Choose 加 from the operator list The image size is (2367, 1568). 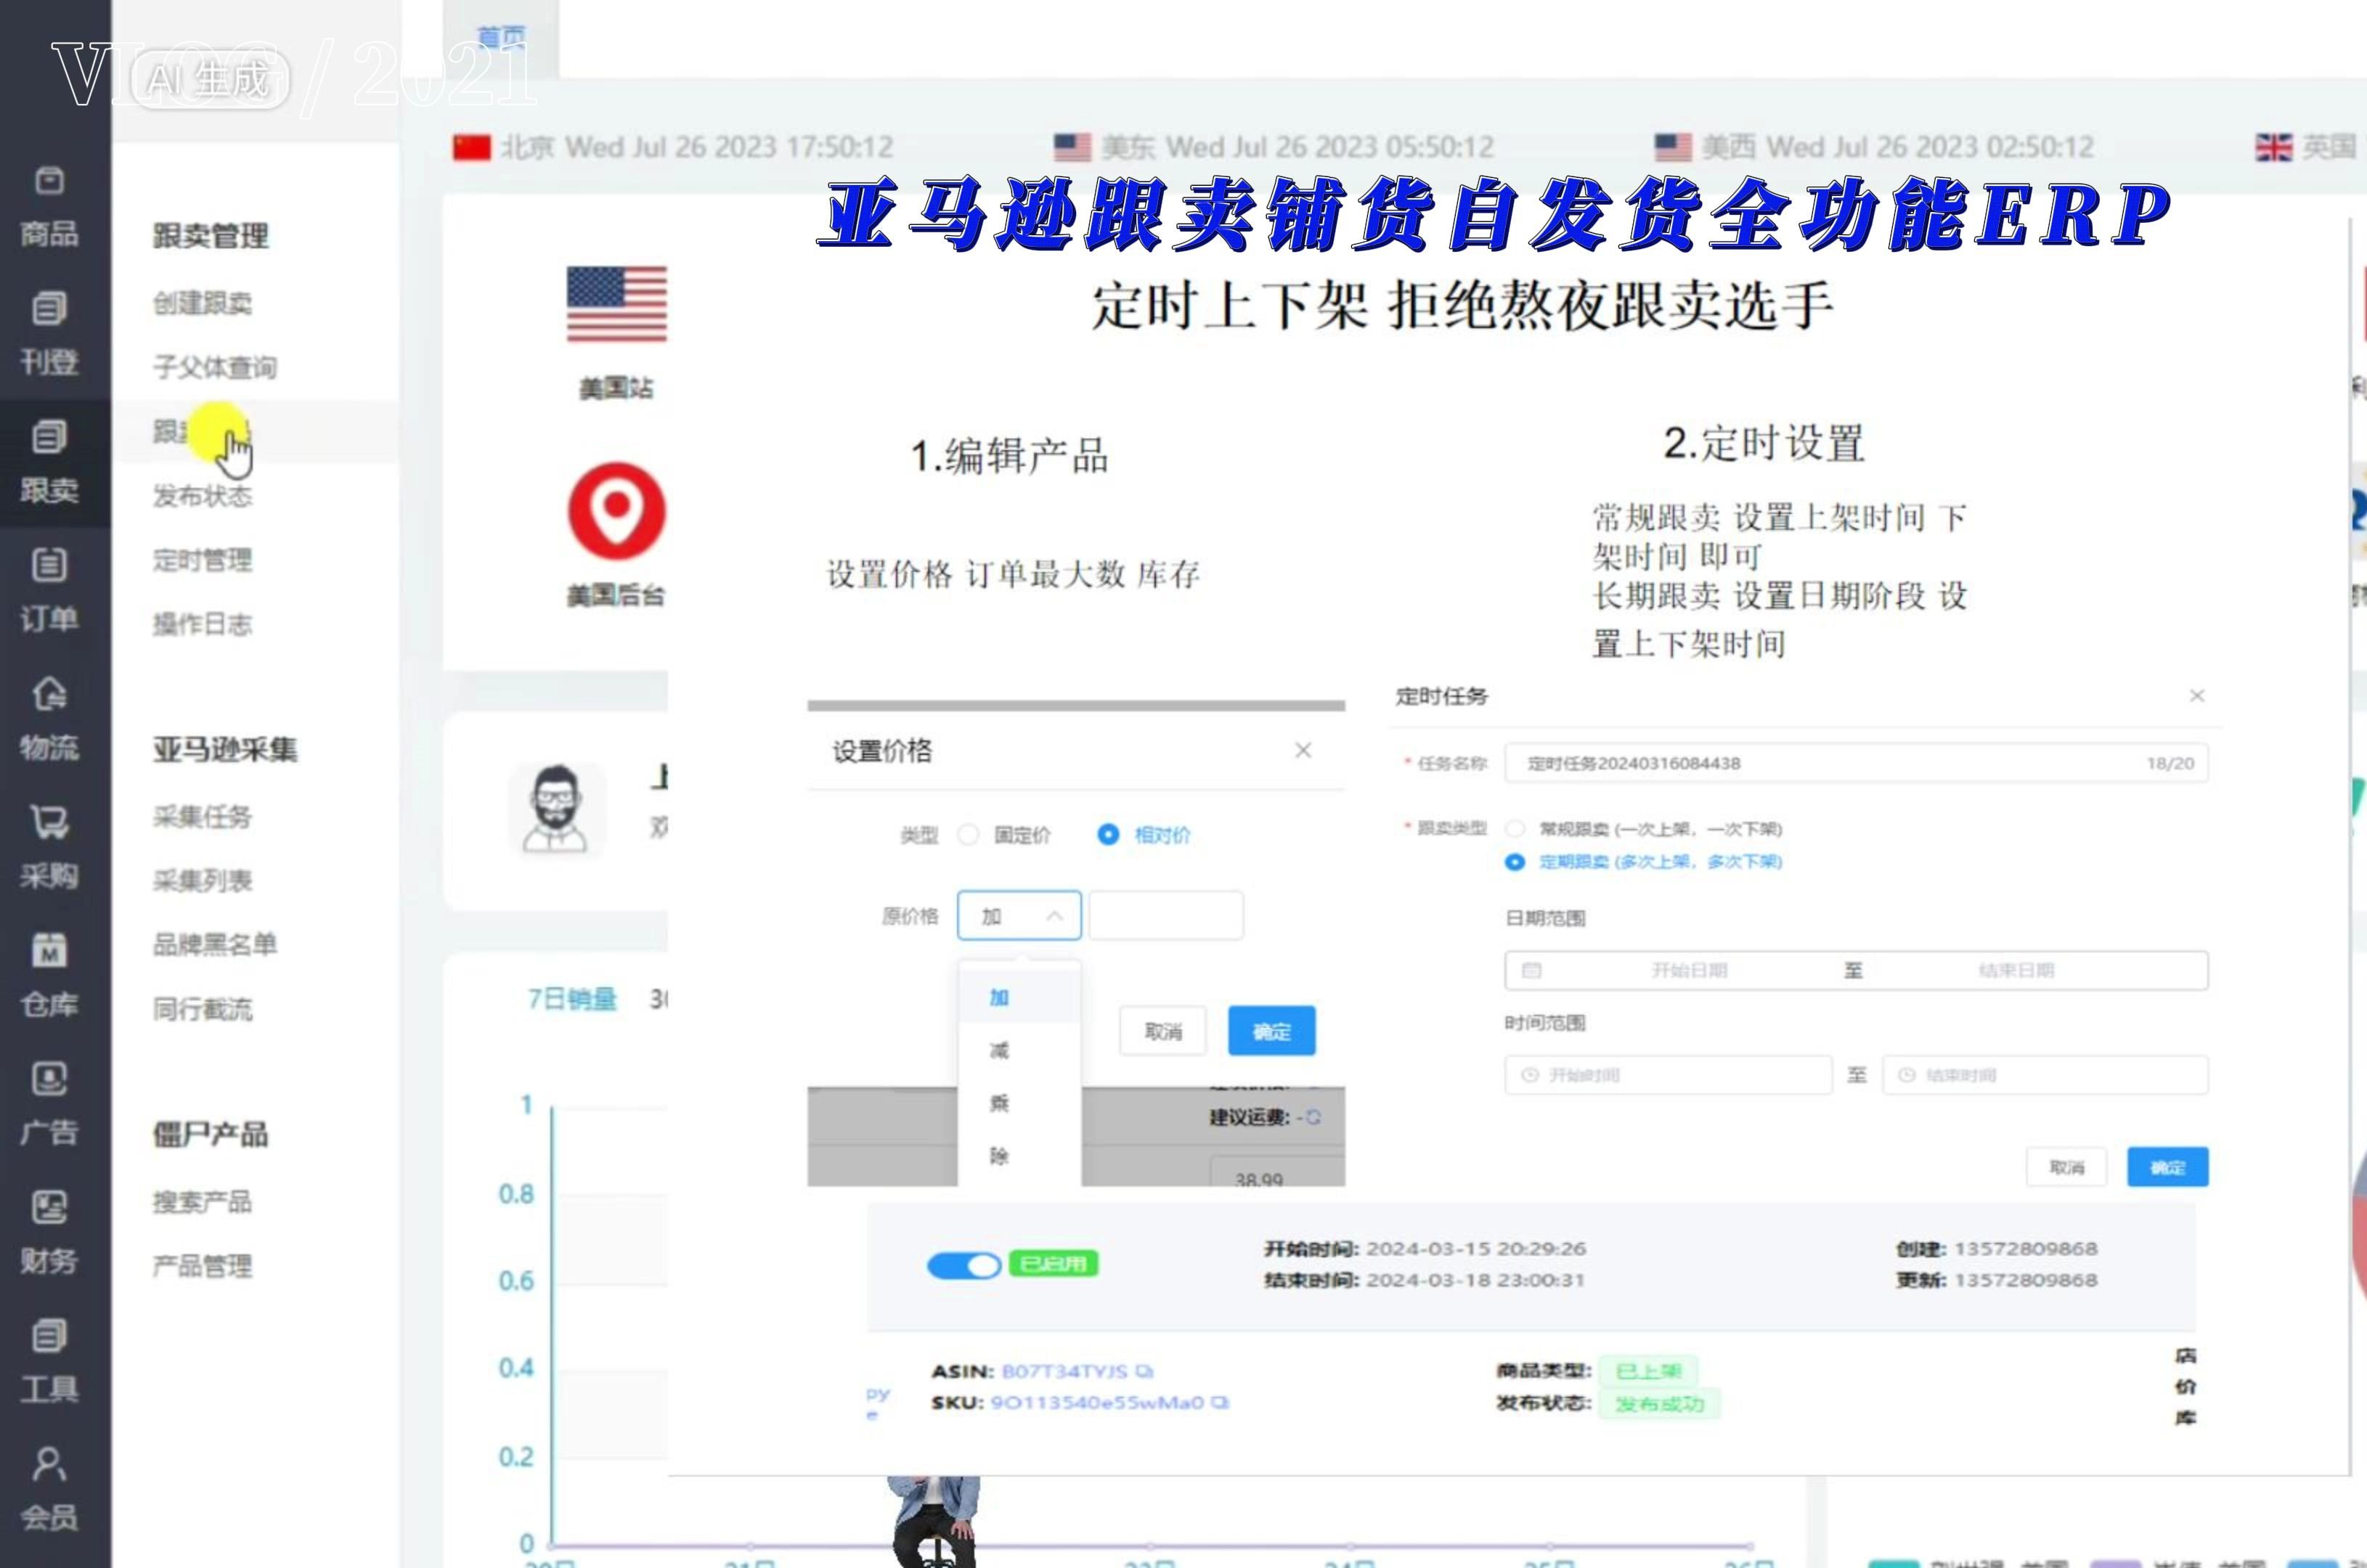[x=1019, y=997]
